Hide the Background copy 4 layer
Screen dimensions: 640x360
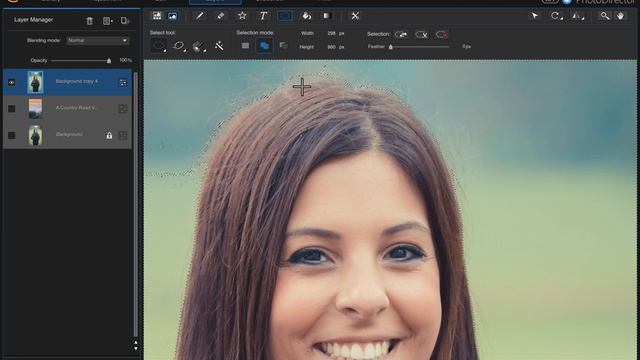point(11,82)
